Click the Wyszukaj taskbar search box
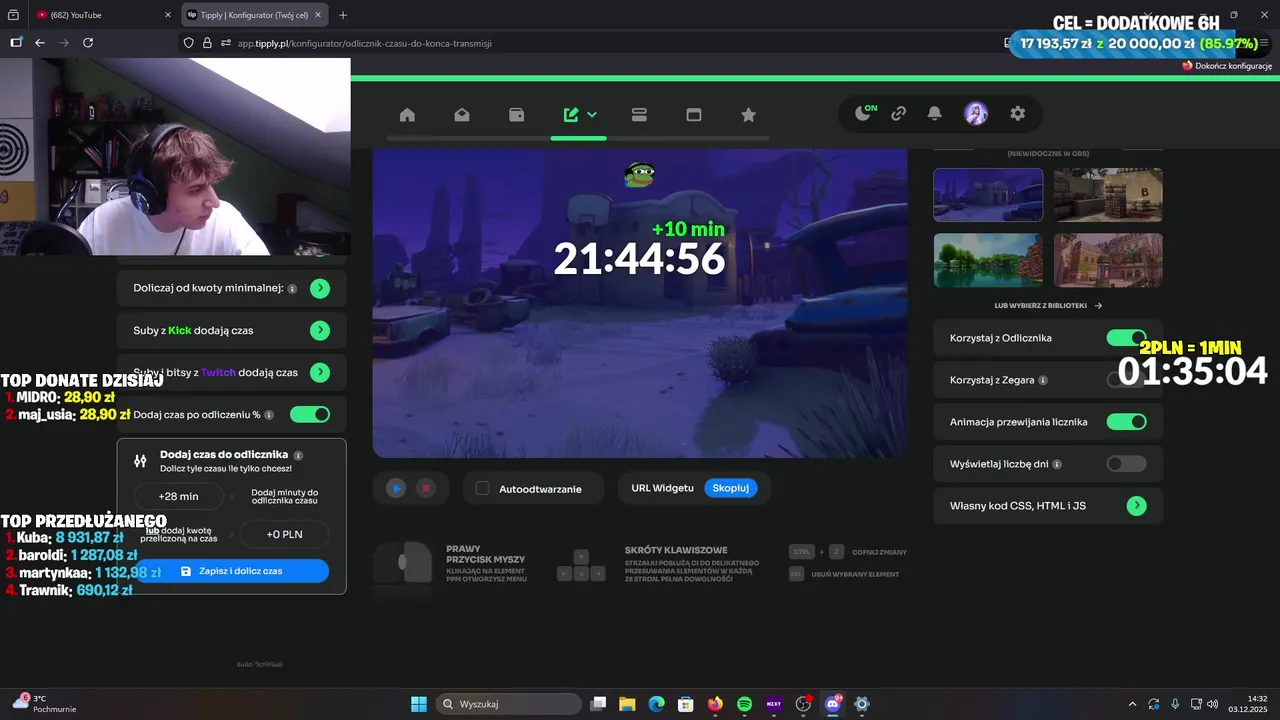Screen dimensions: 1280x720 click(x=509, y=704)
